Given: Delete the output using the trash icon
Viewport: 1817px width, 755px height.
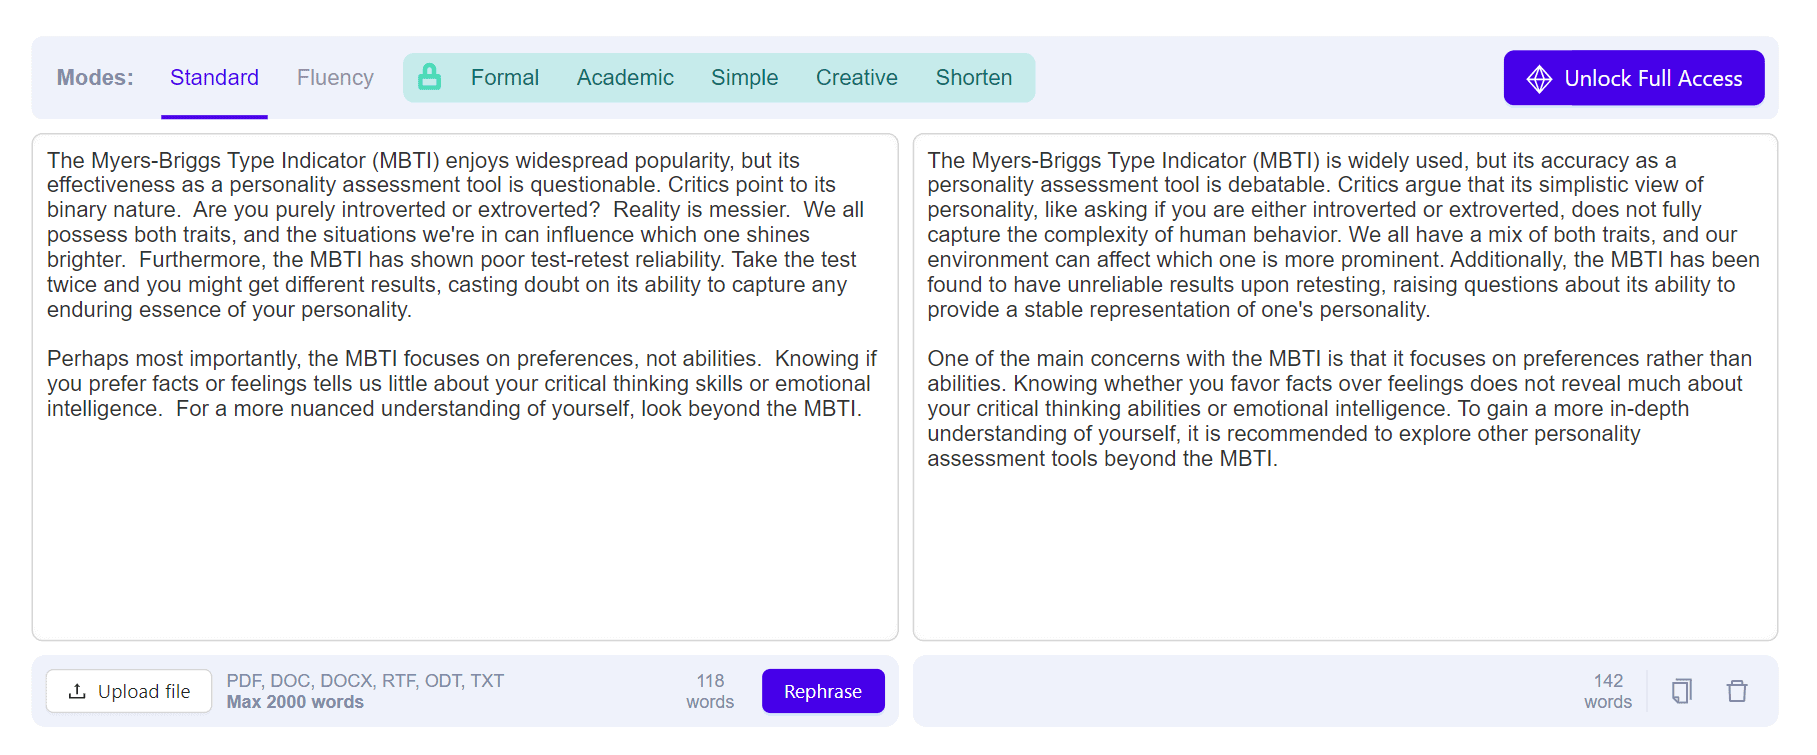Looking at the screenshot, I should [x=1737, y=691].
